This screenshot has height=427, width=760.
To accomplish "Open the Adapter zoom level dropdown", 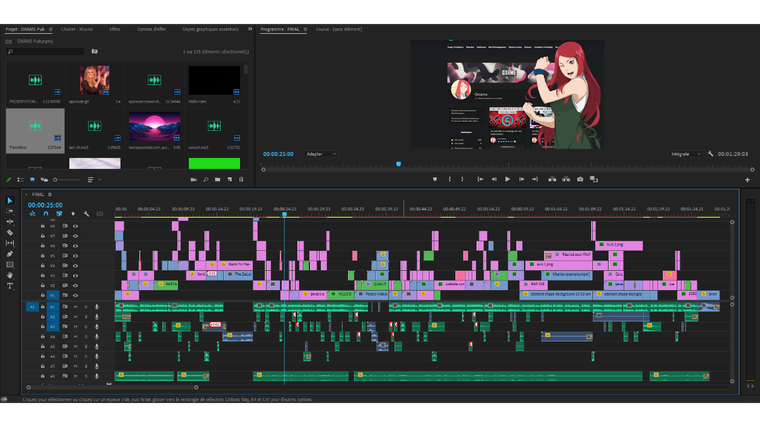I will [x=321, y=154].
